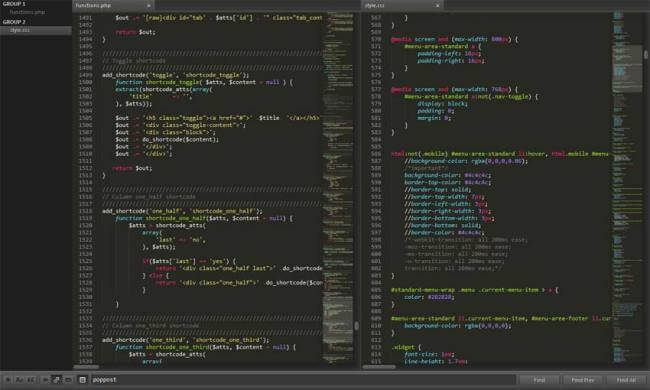Toggle wrap search option in find bar
650x390 pixels.
[x=56, y=380]
